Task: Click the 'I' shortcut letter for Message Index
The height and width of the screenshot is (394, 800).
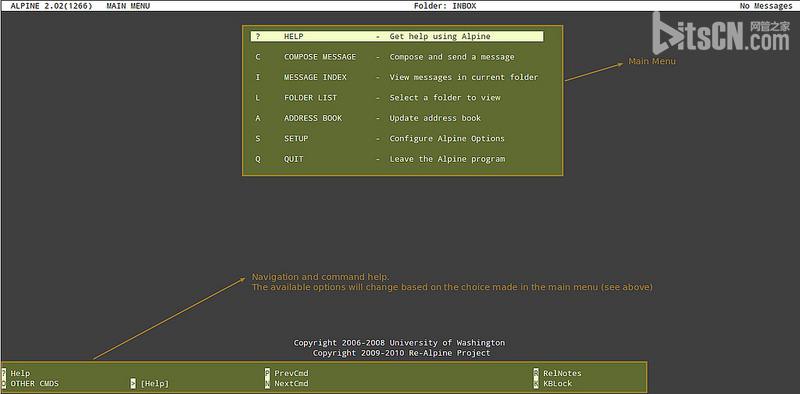Action: click(258, 77)
